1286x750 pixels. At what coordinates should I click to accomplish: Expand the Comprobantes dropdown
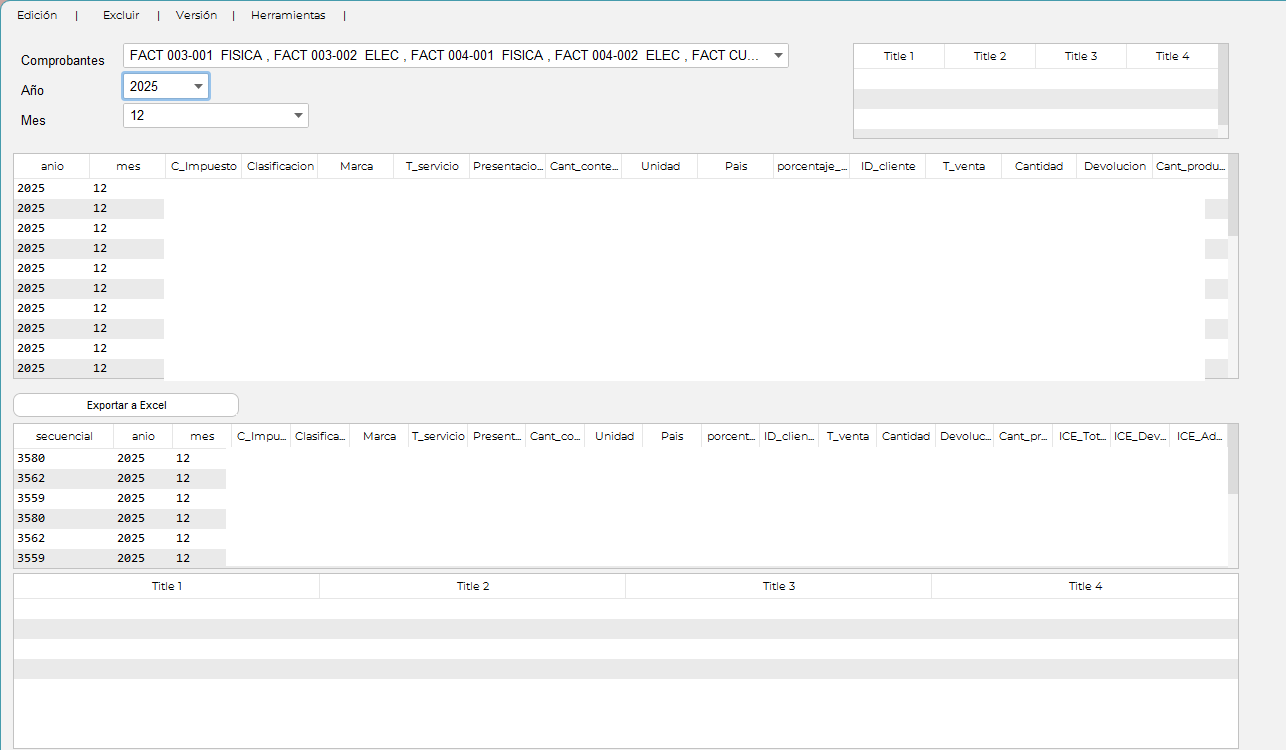pos(778,56)
